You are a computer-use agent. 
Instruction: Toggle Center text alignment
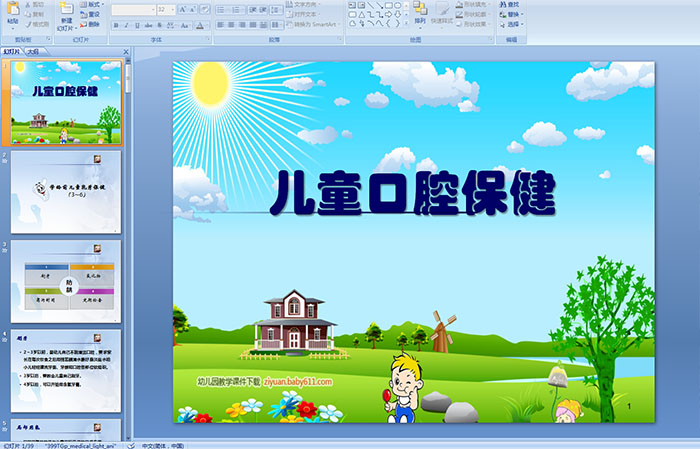point(231,25)
